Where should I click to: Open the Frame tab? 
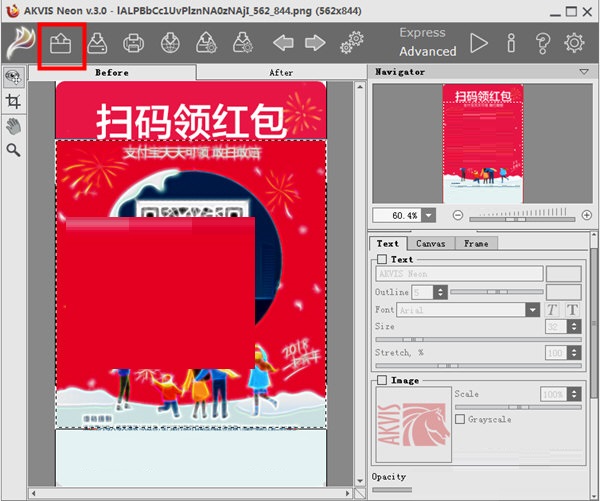(476, 243)
